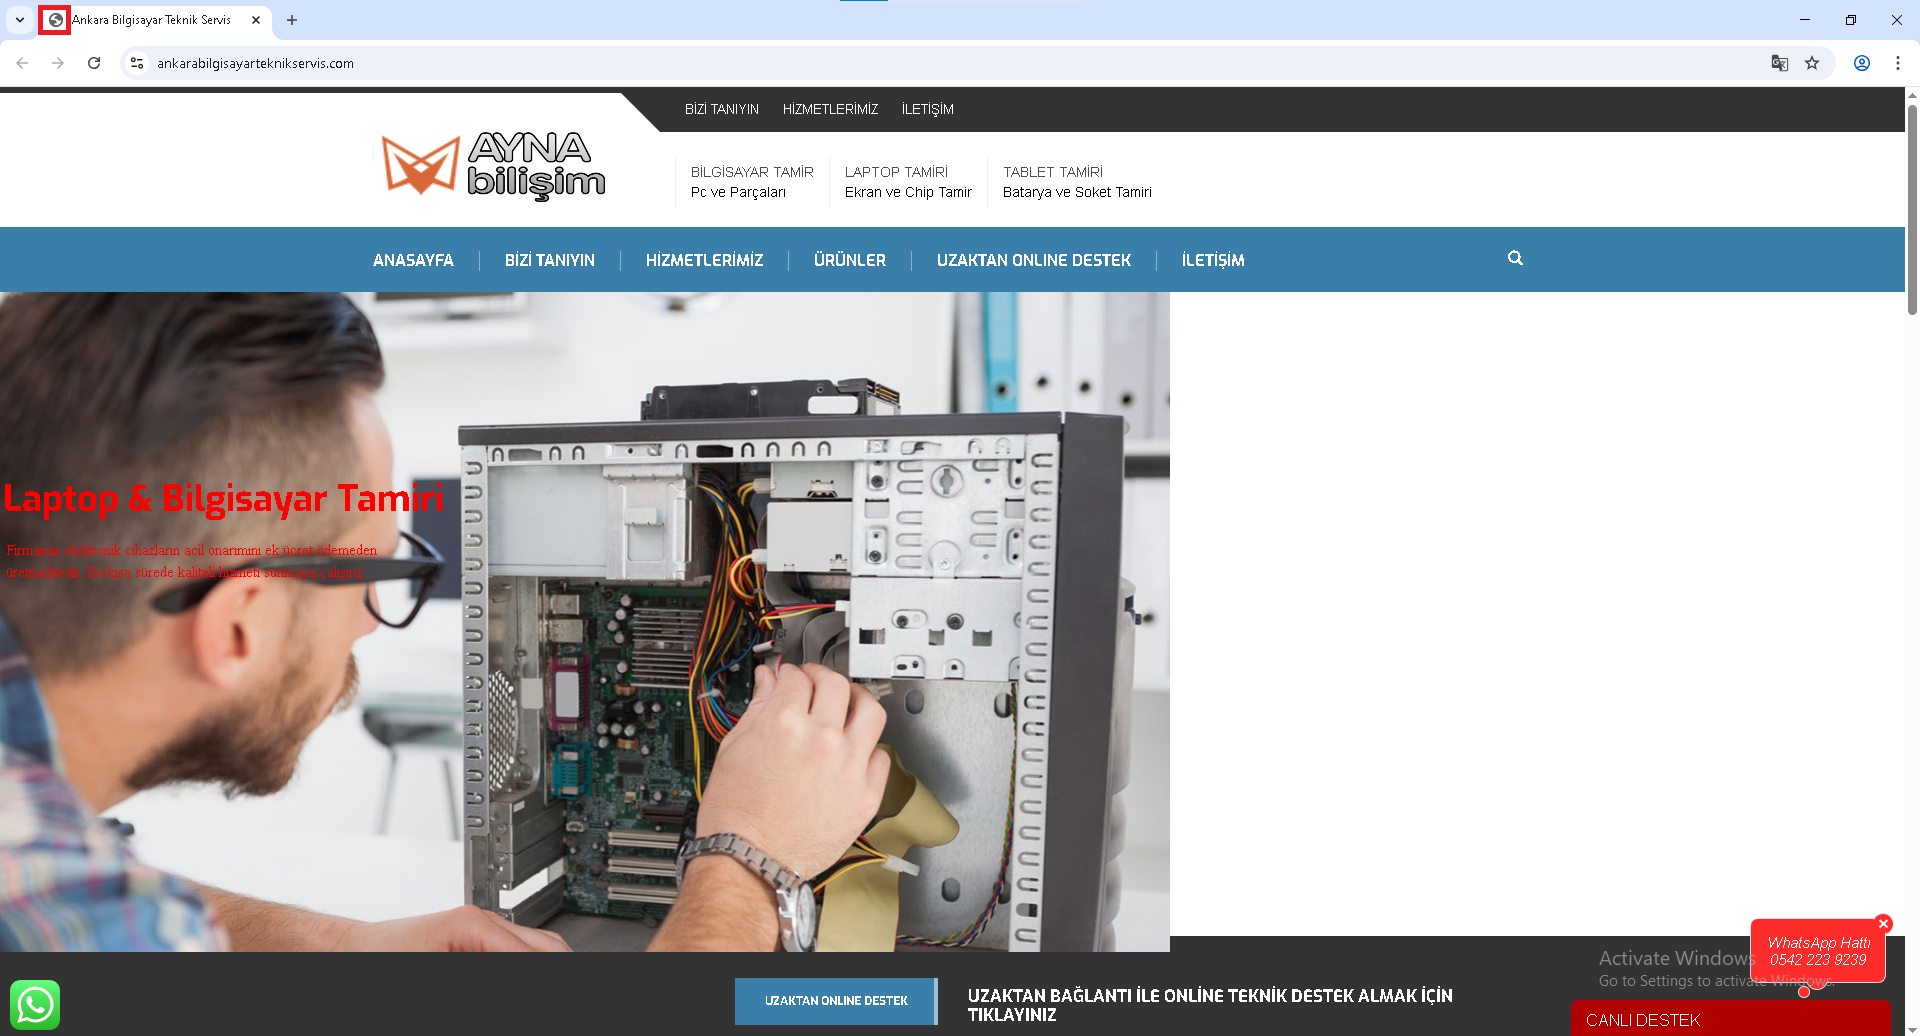Click the WhatsApp icon at bottom left
1920x1036 pixels.
35,1004
